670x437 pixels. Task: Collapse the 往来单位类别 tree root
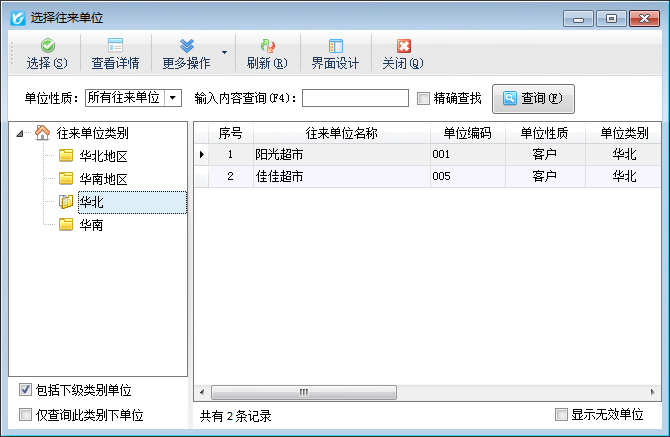[x=22, y=133]
